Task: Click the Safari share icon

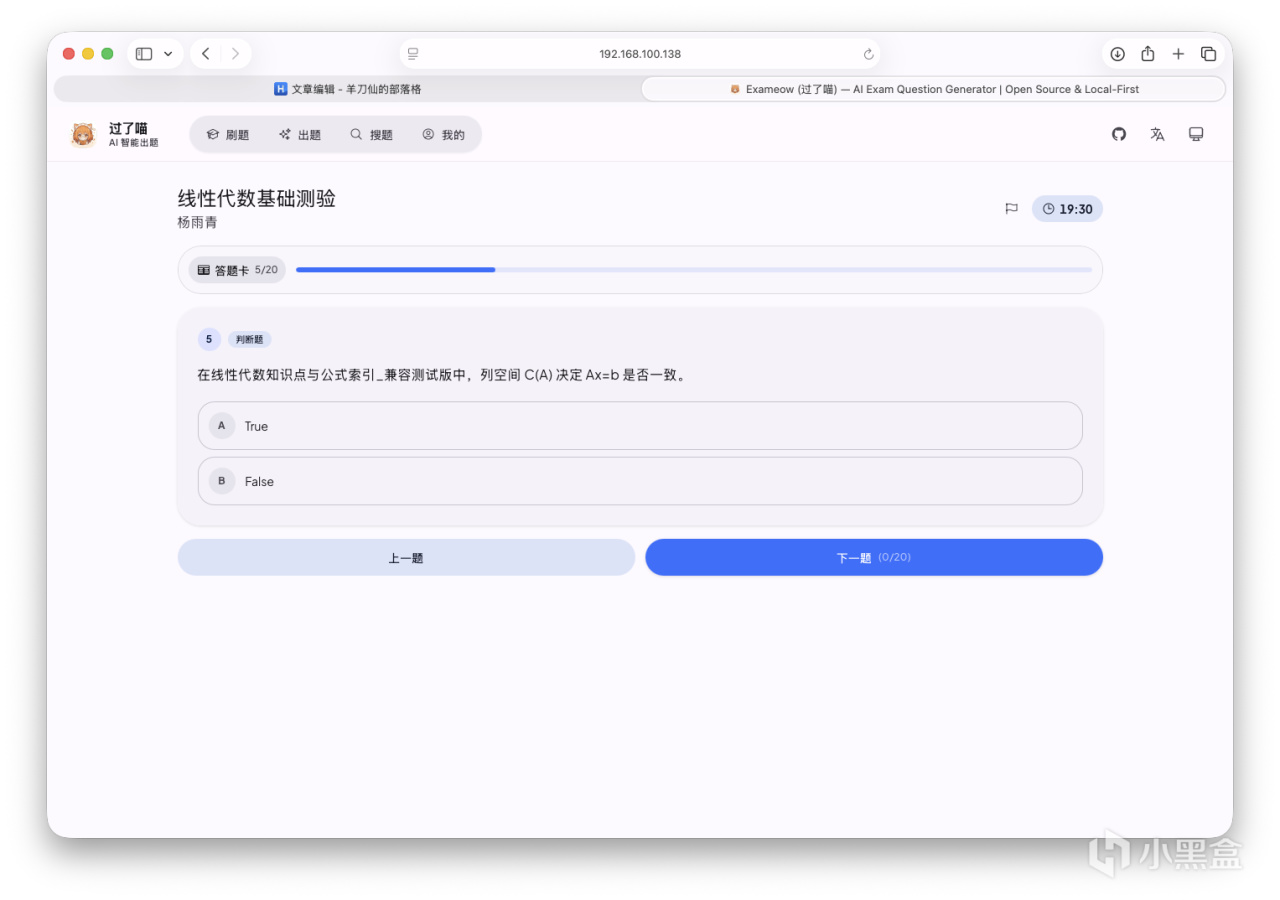Action: 1148,54
